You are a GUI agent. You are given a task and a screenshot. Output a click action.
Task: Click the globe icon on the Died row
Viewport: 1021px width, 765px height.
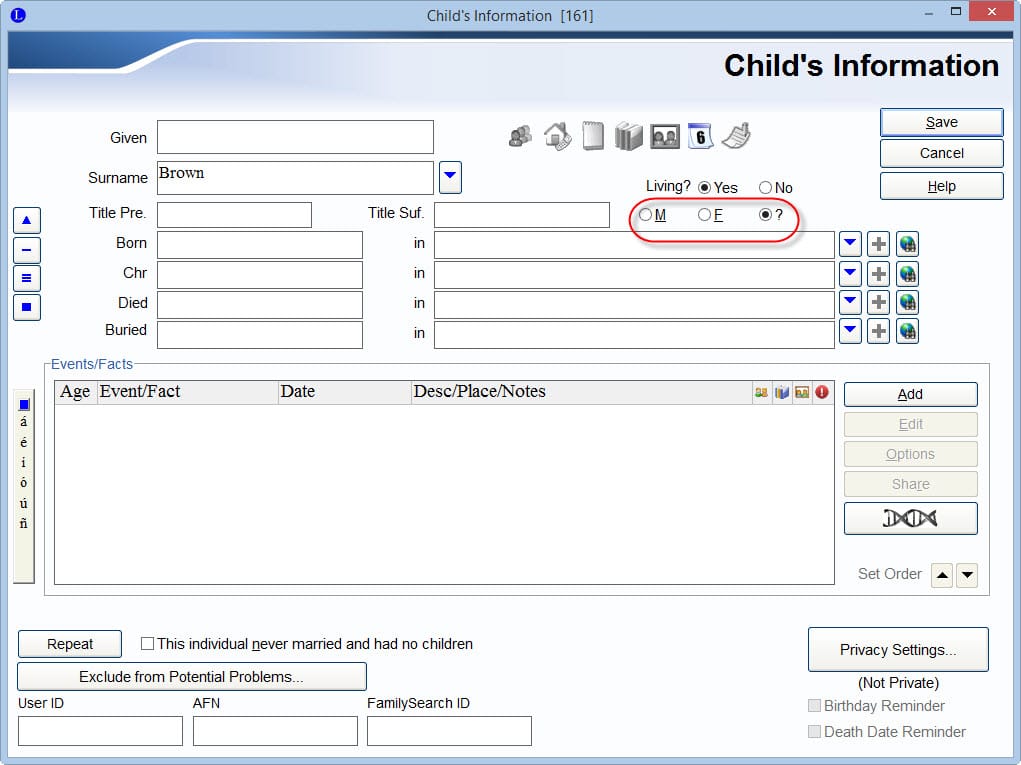907,302
